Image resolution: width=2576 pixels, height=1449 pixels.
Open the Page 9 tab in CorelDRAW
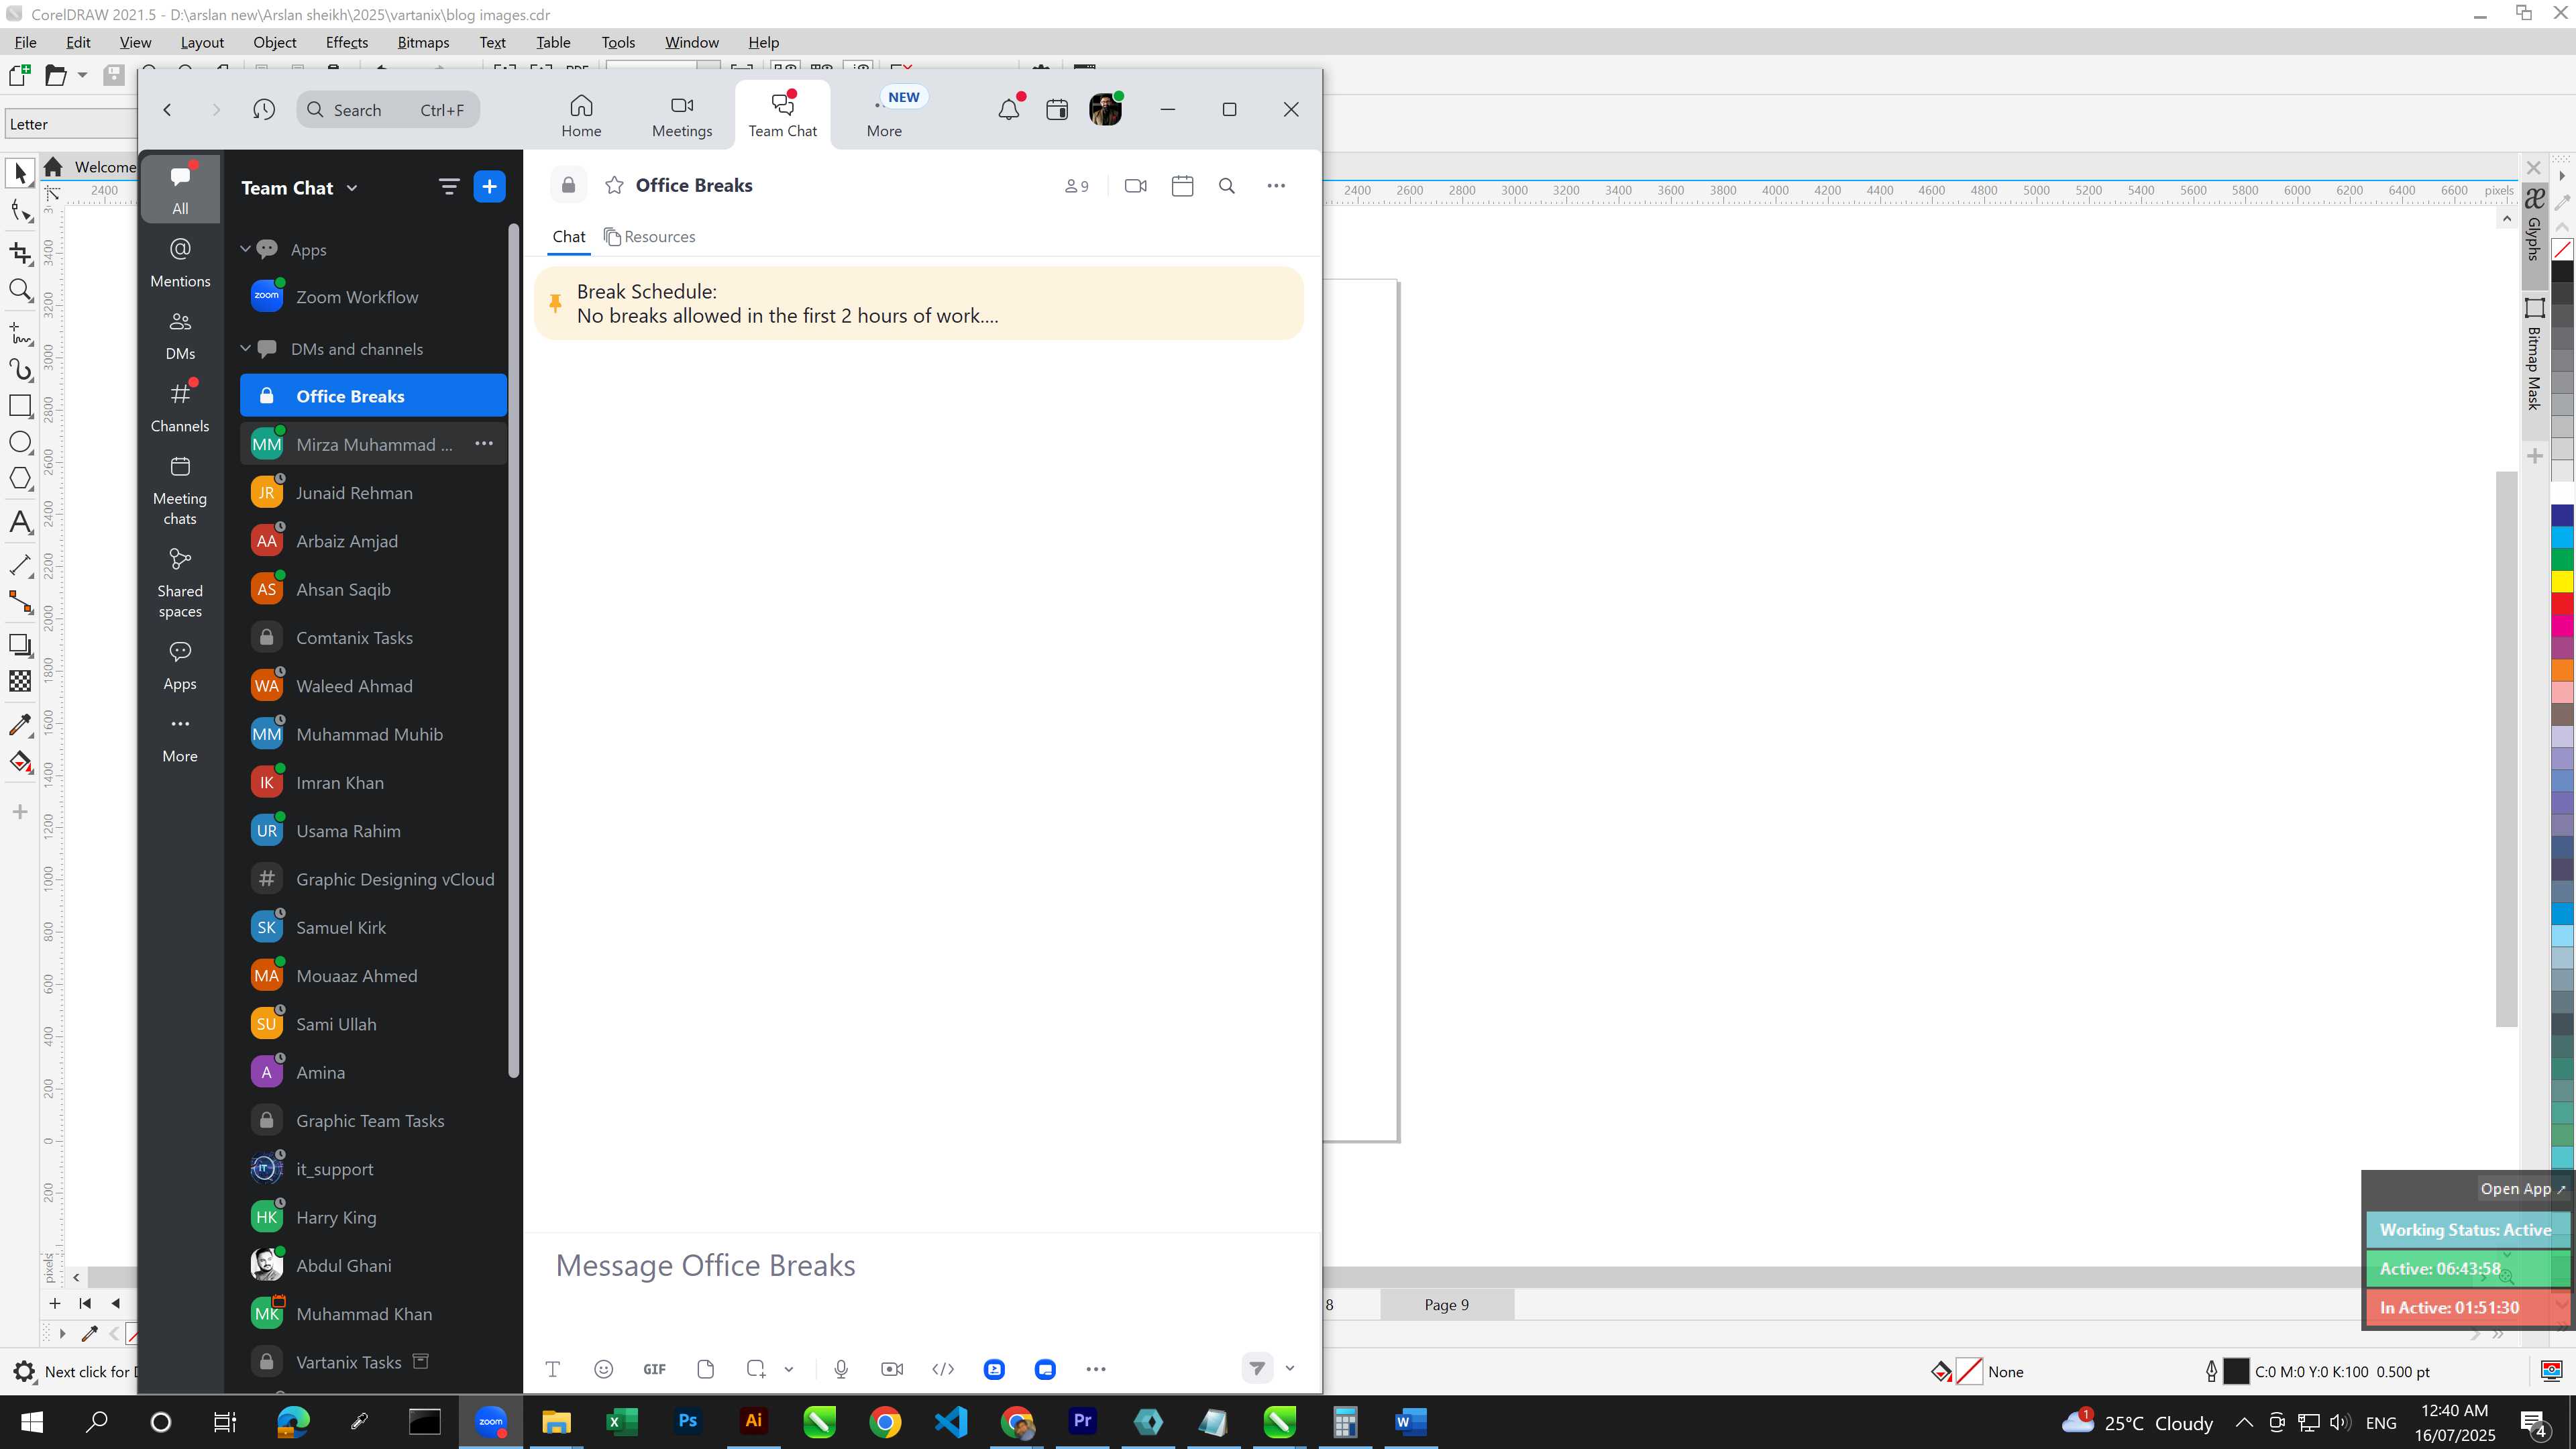(x=1446, y=1305)
